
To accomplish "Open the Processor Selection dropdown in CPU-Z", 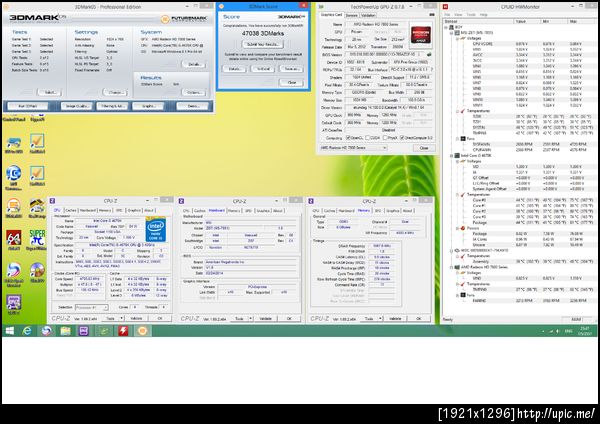I will point(91,307).
